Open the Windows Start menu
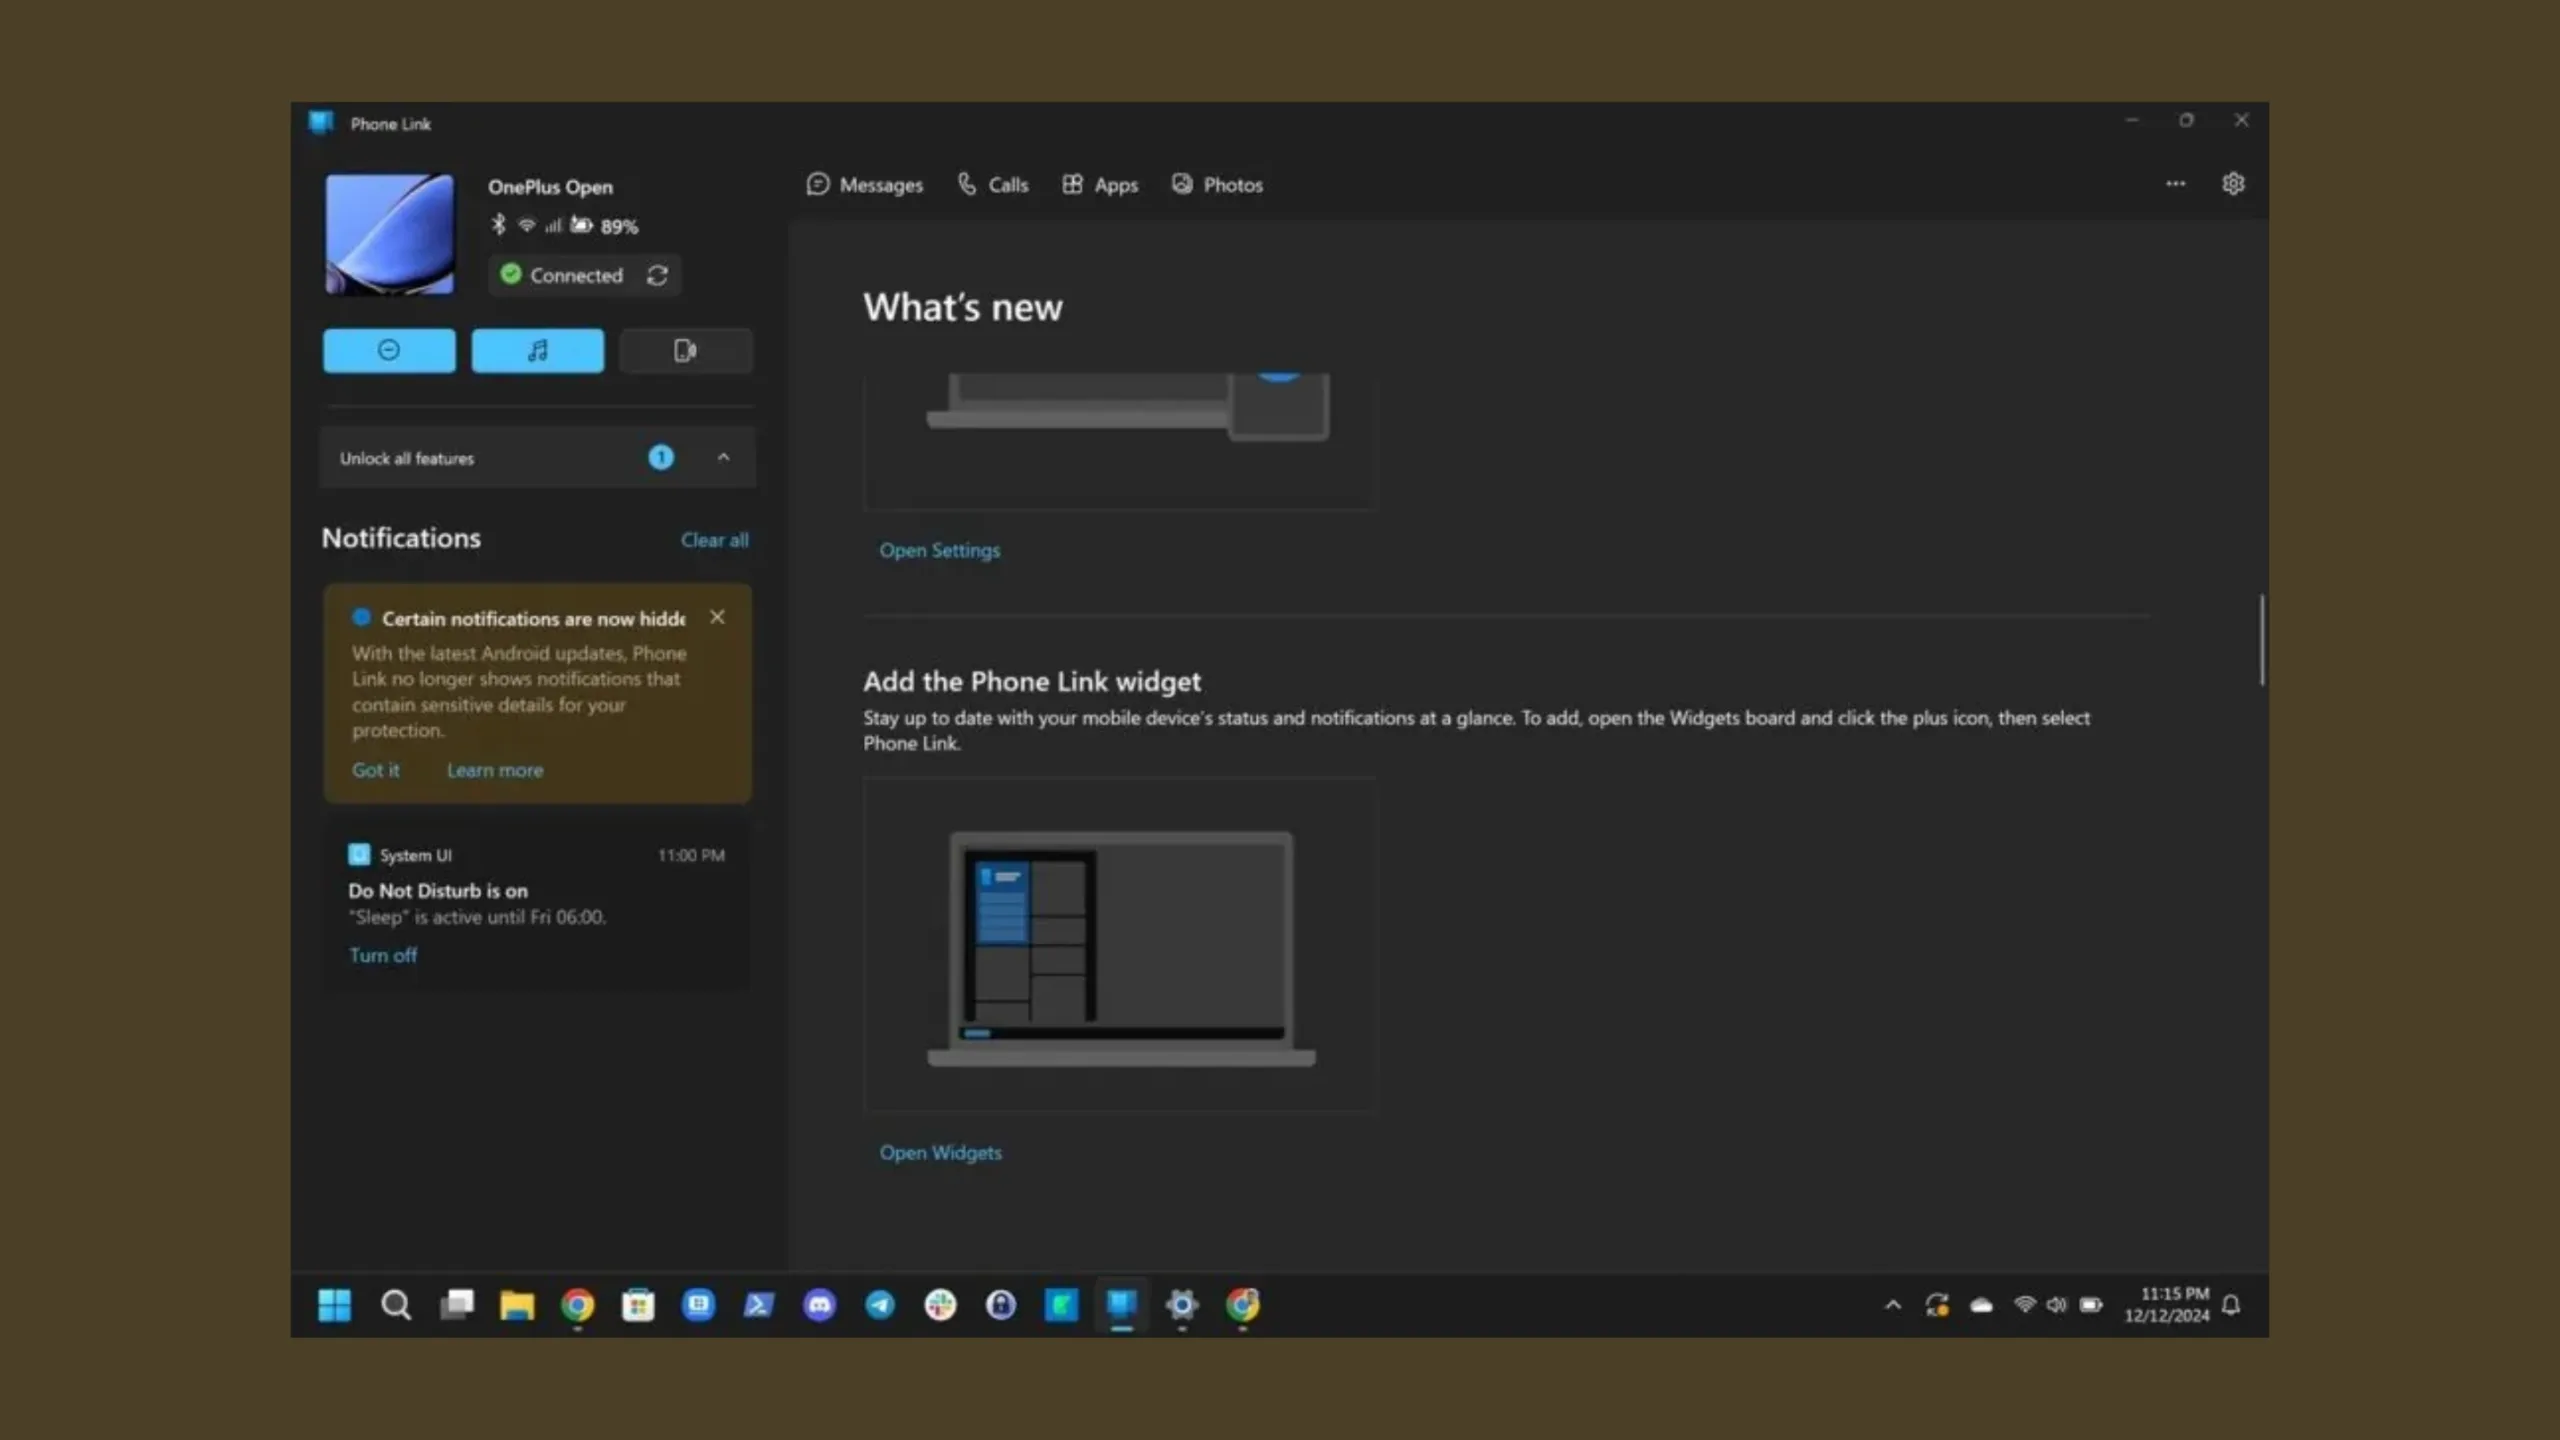This screenshot has width=2560, height=1440. click(x=335, y=1305)
